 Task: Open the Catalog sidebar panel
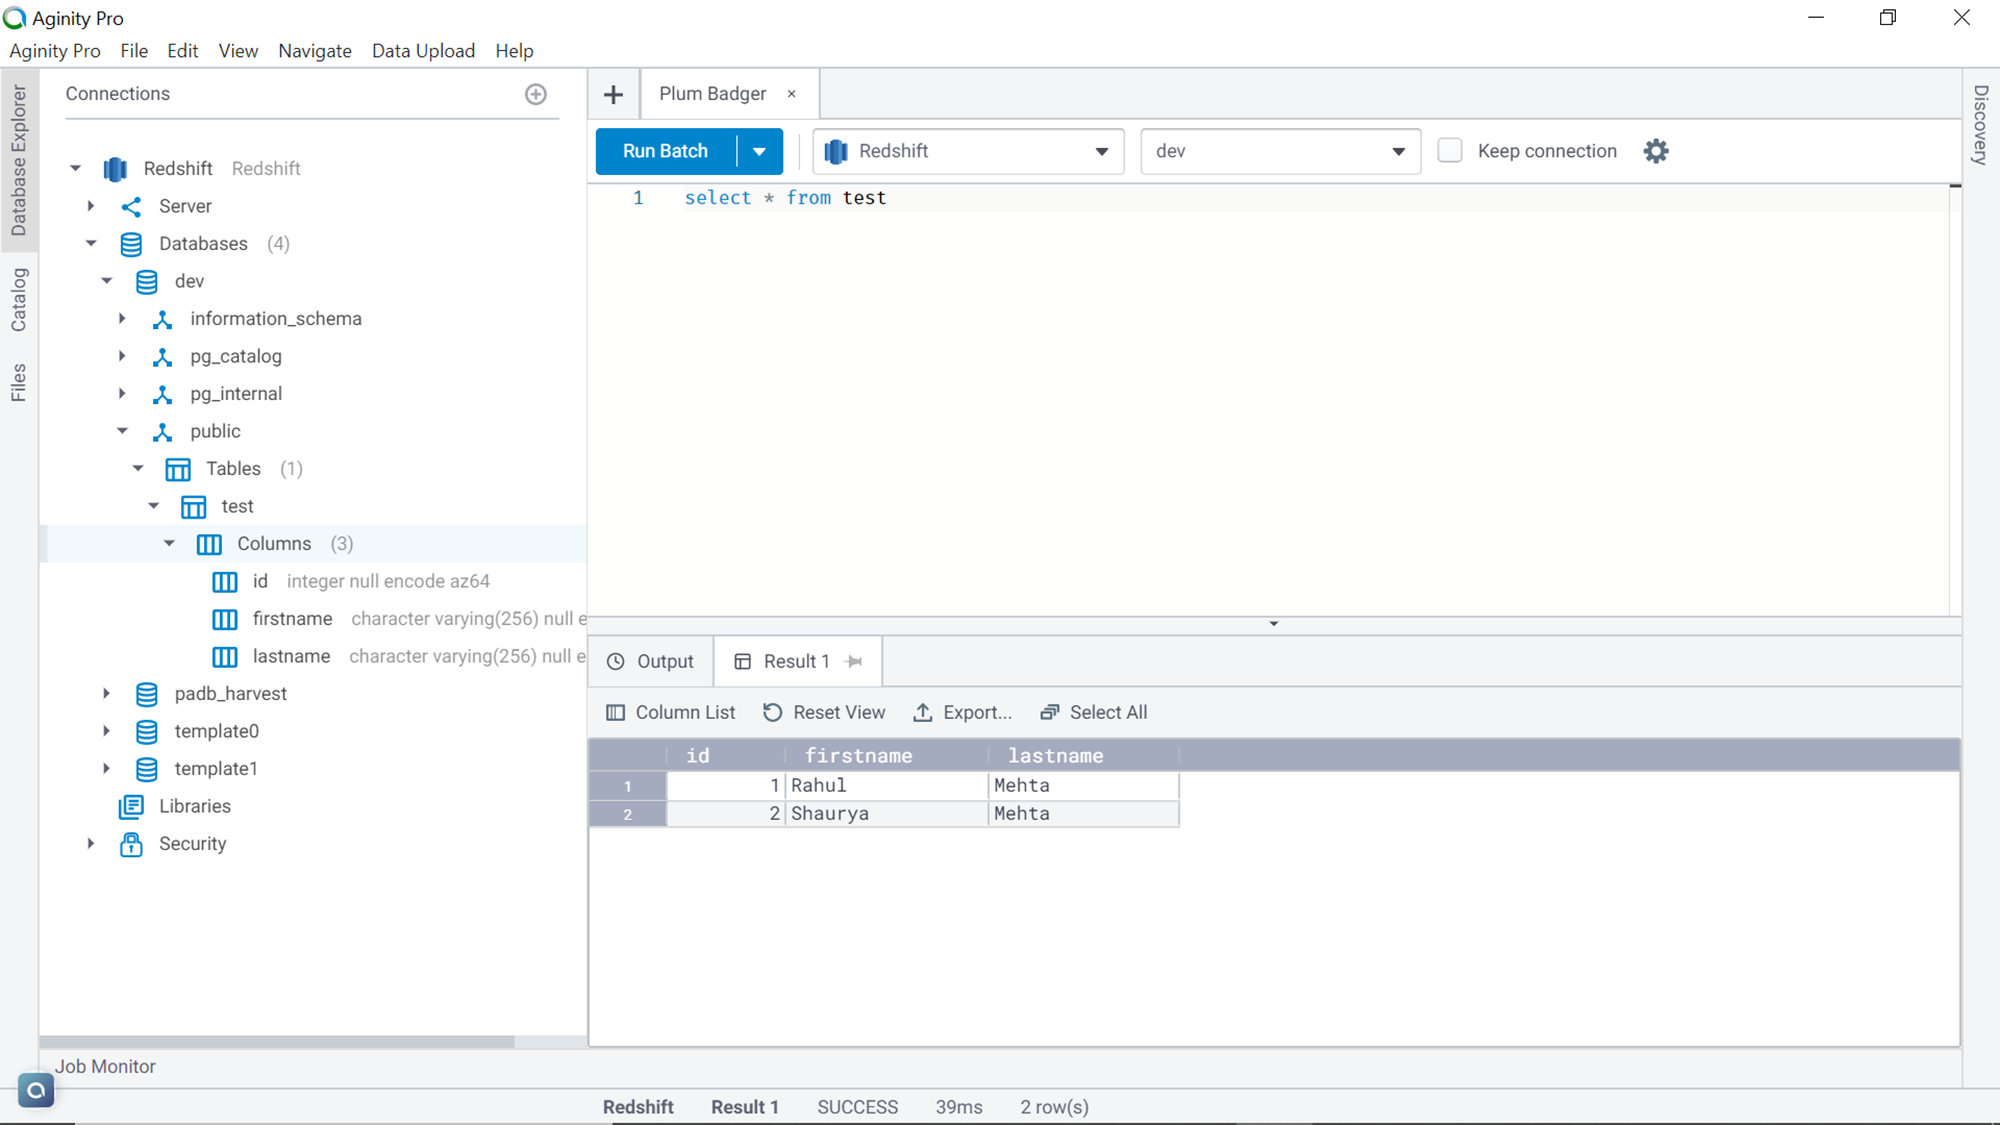point(18,300)
